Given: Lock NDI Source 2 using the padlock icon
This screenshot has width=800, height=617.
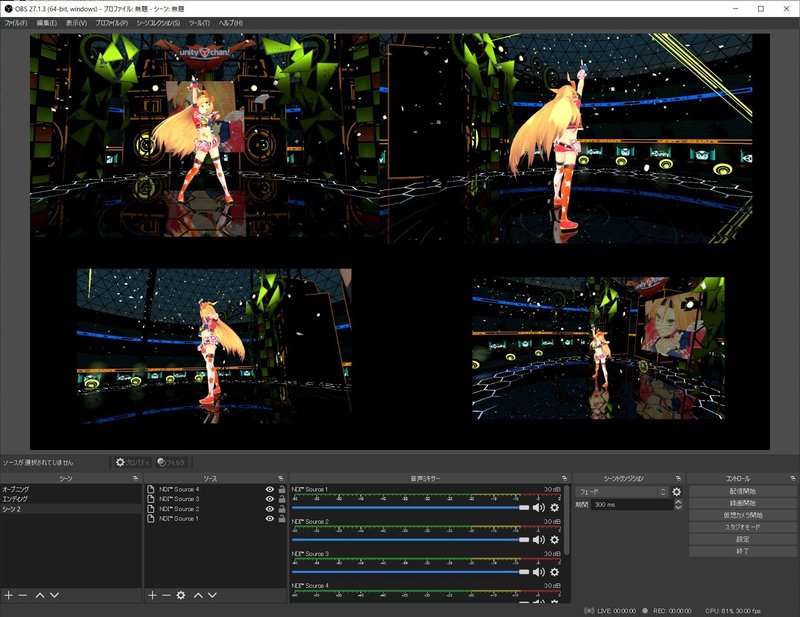Looking at the screenshot, I should 282,509.
